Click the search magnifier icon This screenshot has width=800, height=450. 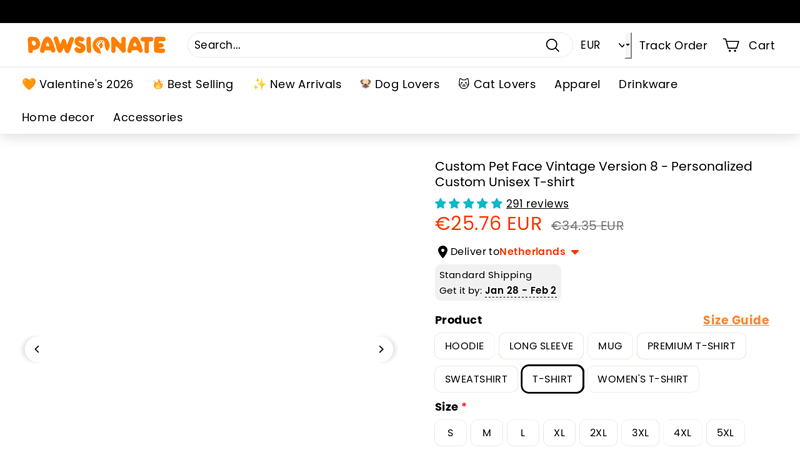tap(552, 45)
